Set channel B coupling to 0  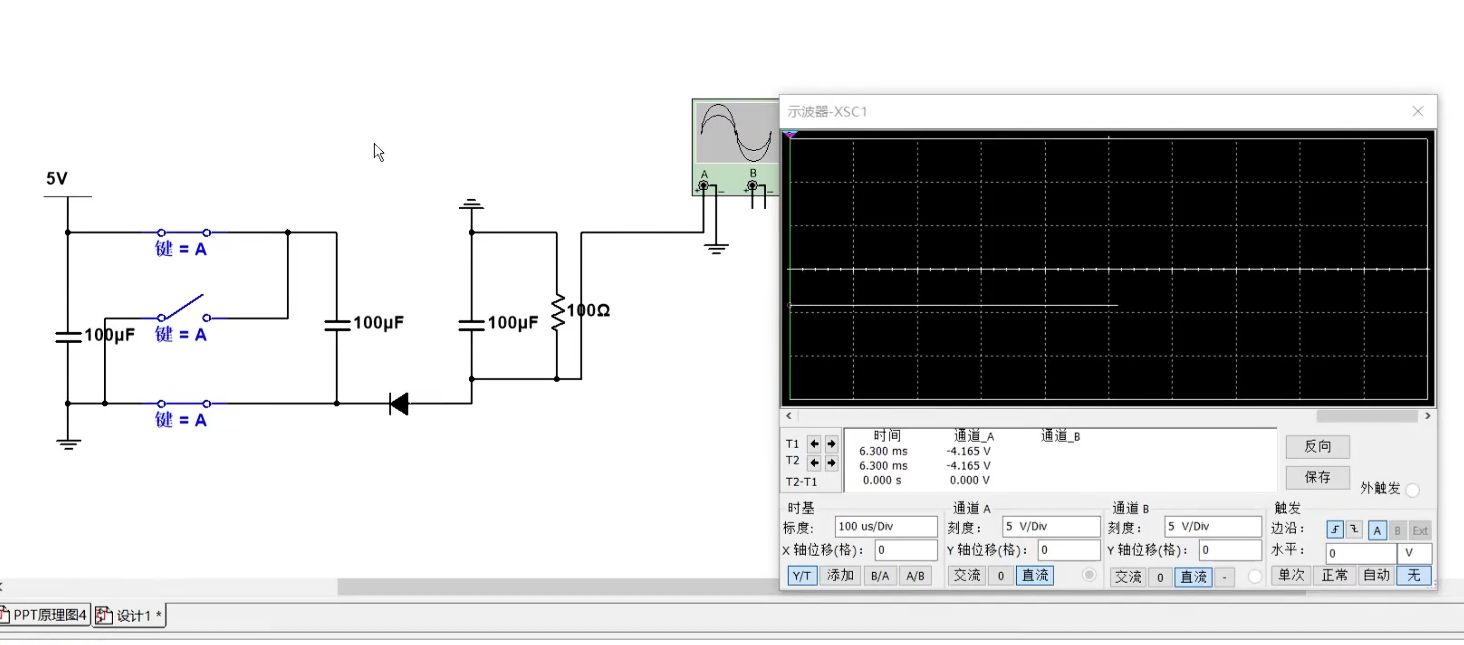pos(1160,577)
